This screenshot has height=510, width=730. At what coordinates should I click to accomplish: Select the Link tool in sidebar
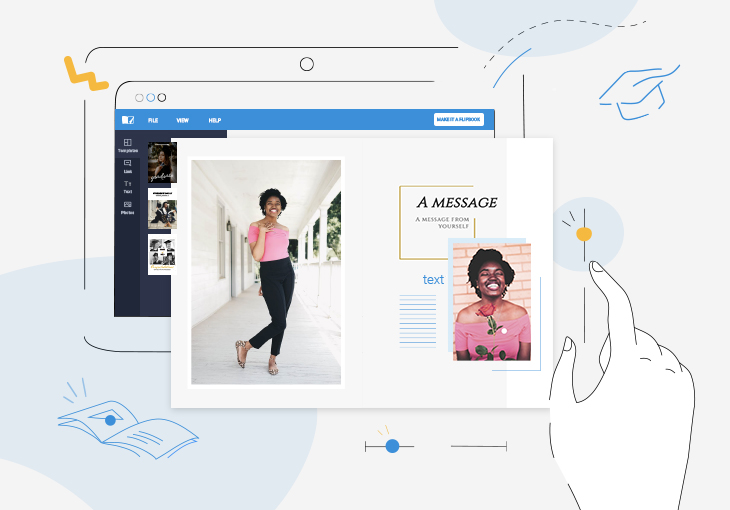click(x=128, y=166)
